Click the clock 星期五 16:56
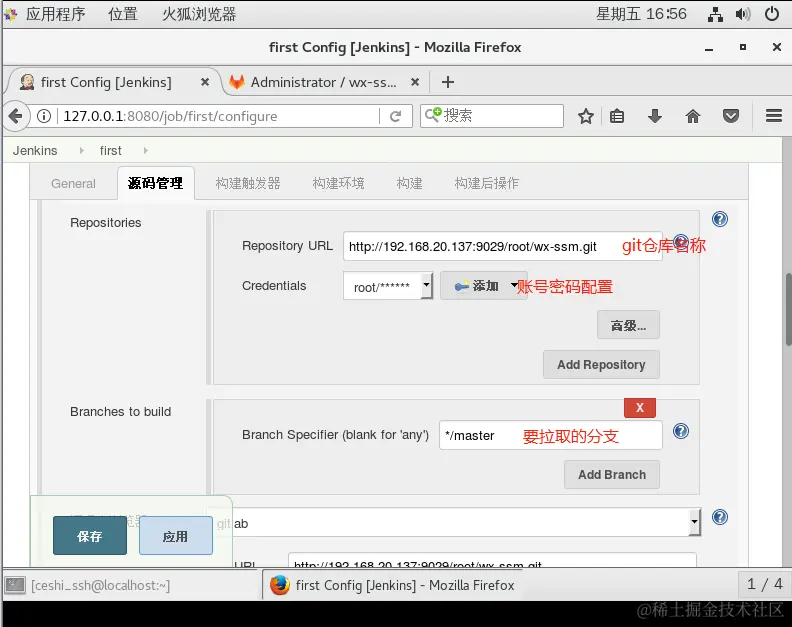The width and height of the screenshot is (792, 627). 641,14
